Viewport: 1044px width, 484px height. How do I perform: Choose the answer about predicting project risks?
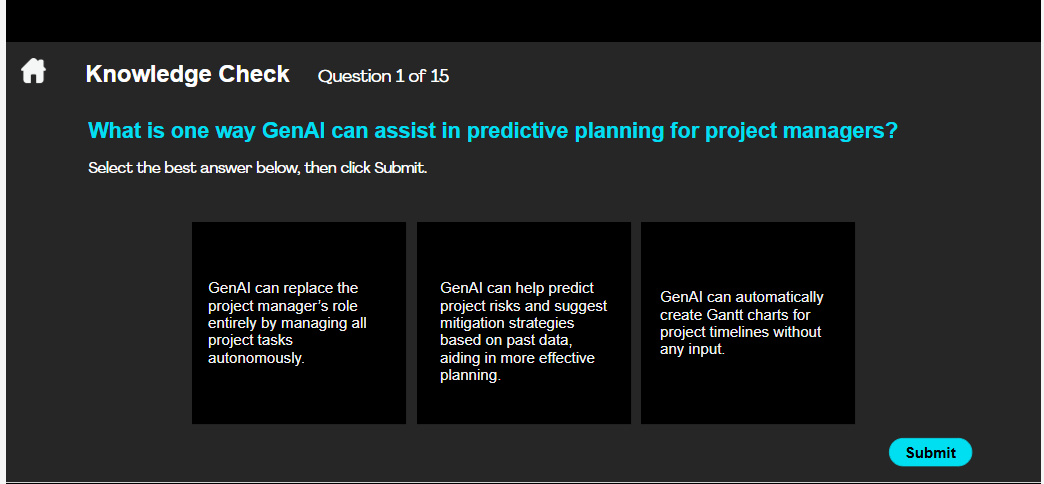pos(524,323)
